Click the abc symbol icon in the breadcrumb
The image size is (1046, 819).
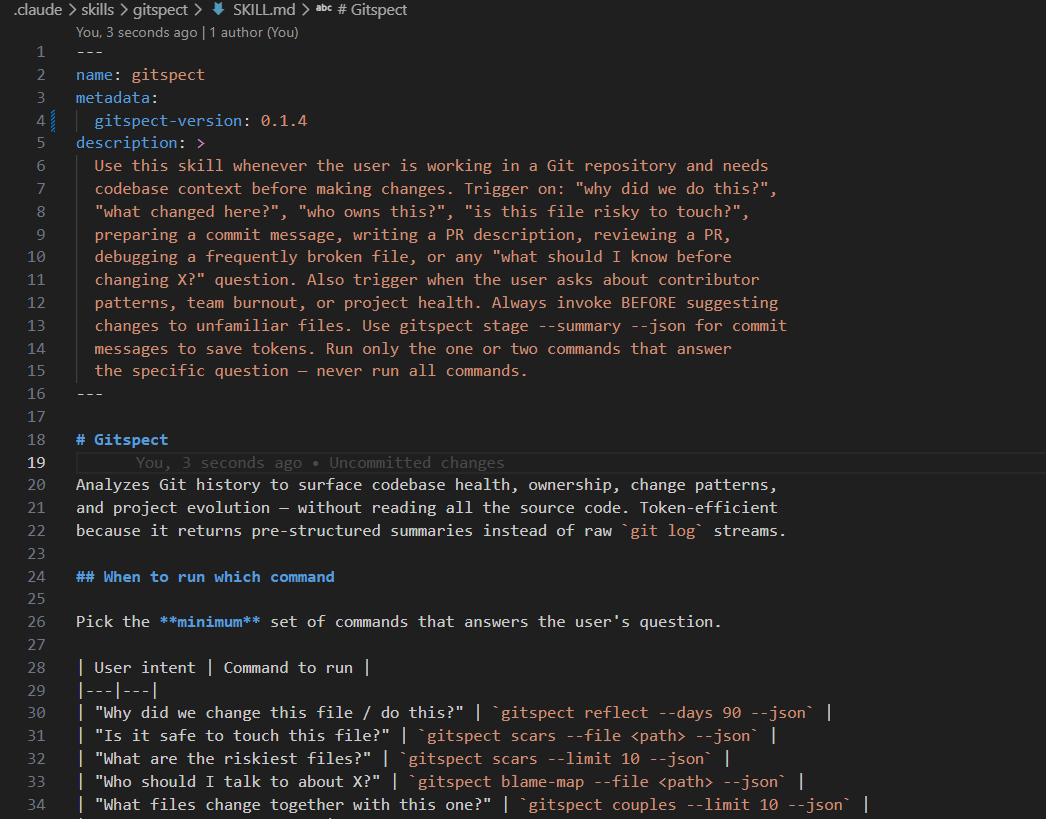(x=324, y=9)
